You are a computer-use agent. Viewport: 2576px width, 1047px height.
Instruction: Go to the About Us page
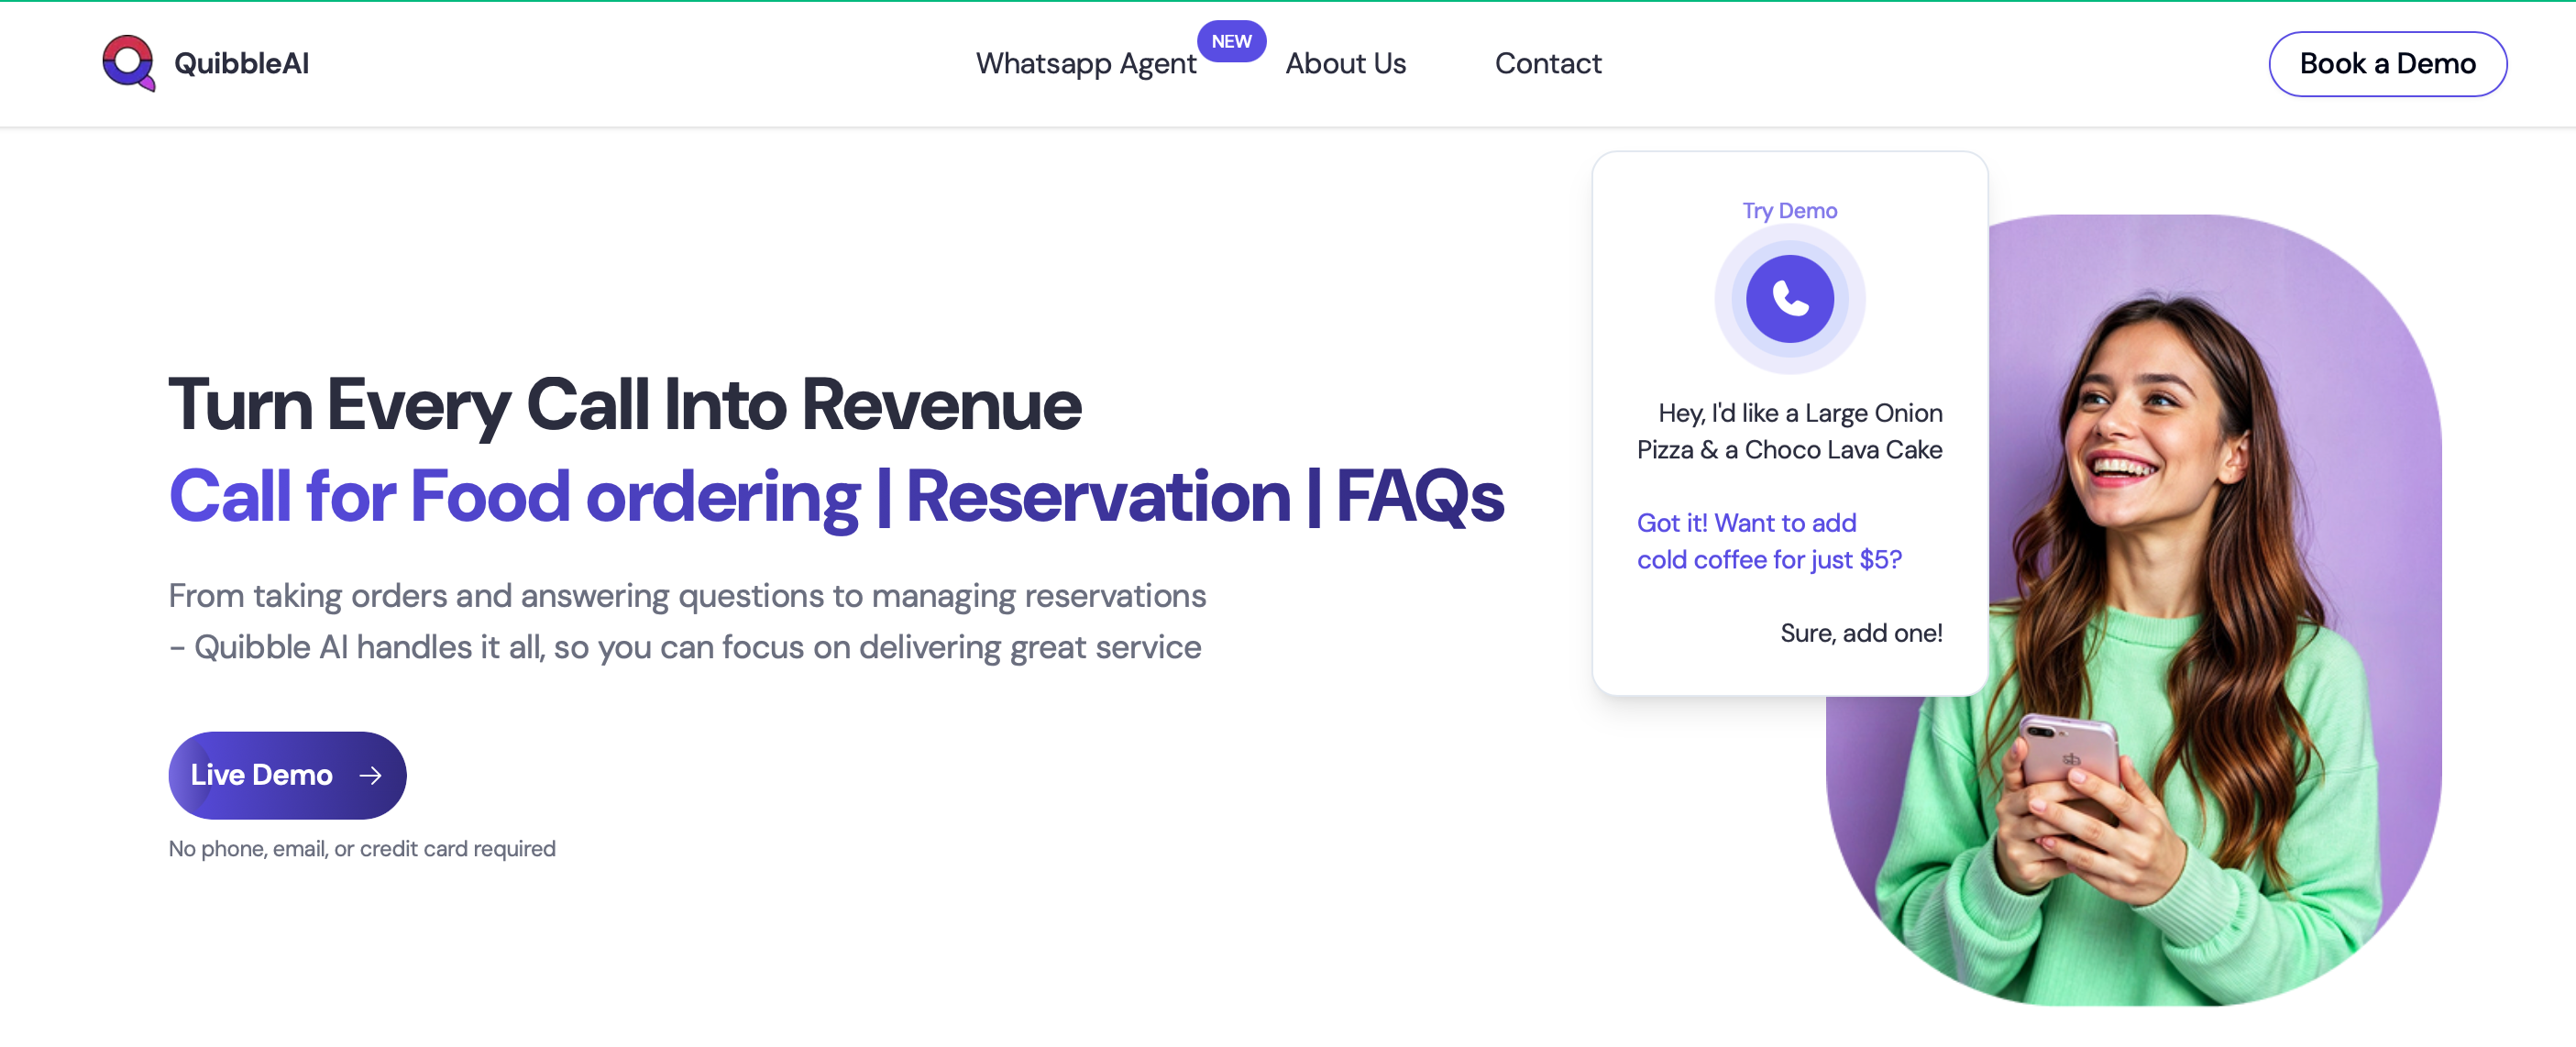coord(1344,64)
